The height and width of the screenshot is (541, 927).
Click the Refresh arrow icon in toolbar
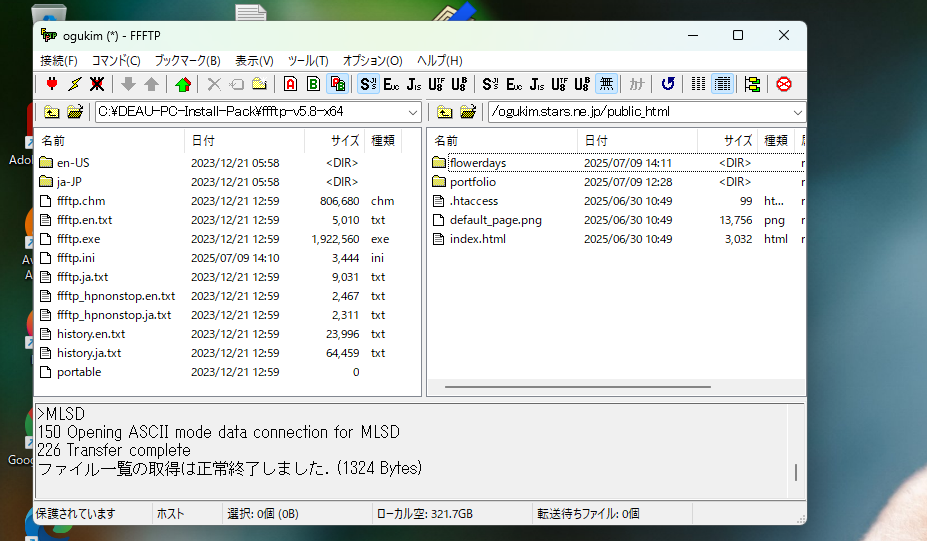(x=668, y=84)
